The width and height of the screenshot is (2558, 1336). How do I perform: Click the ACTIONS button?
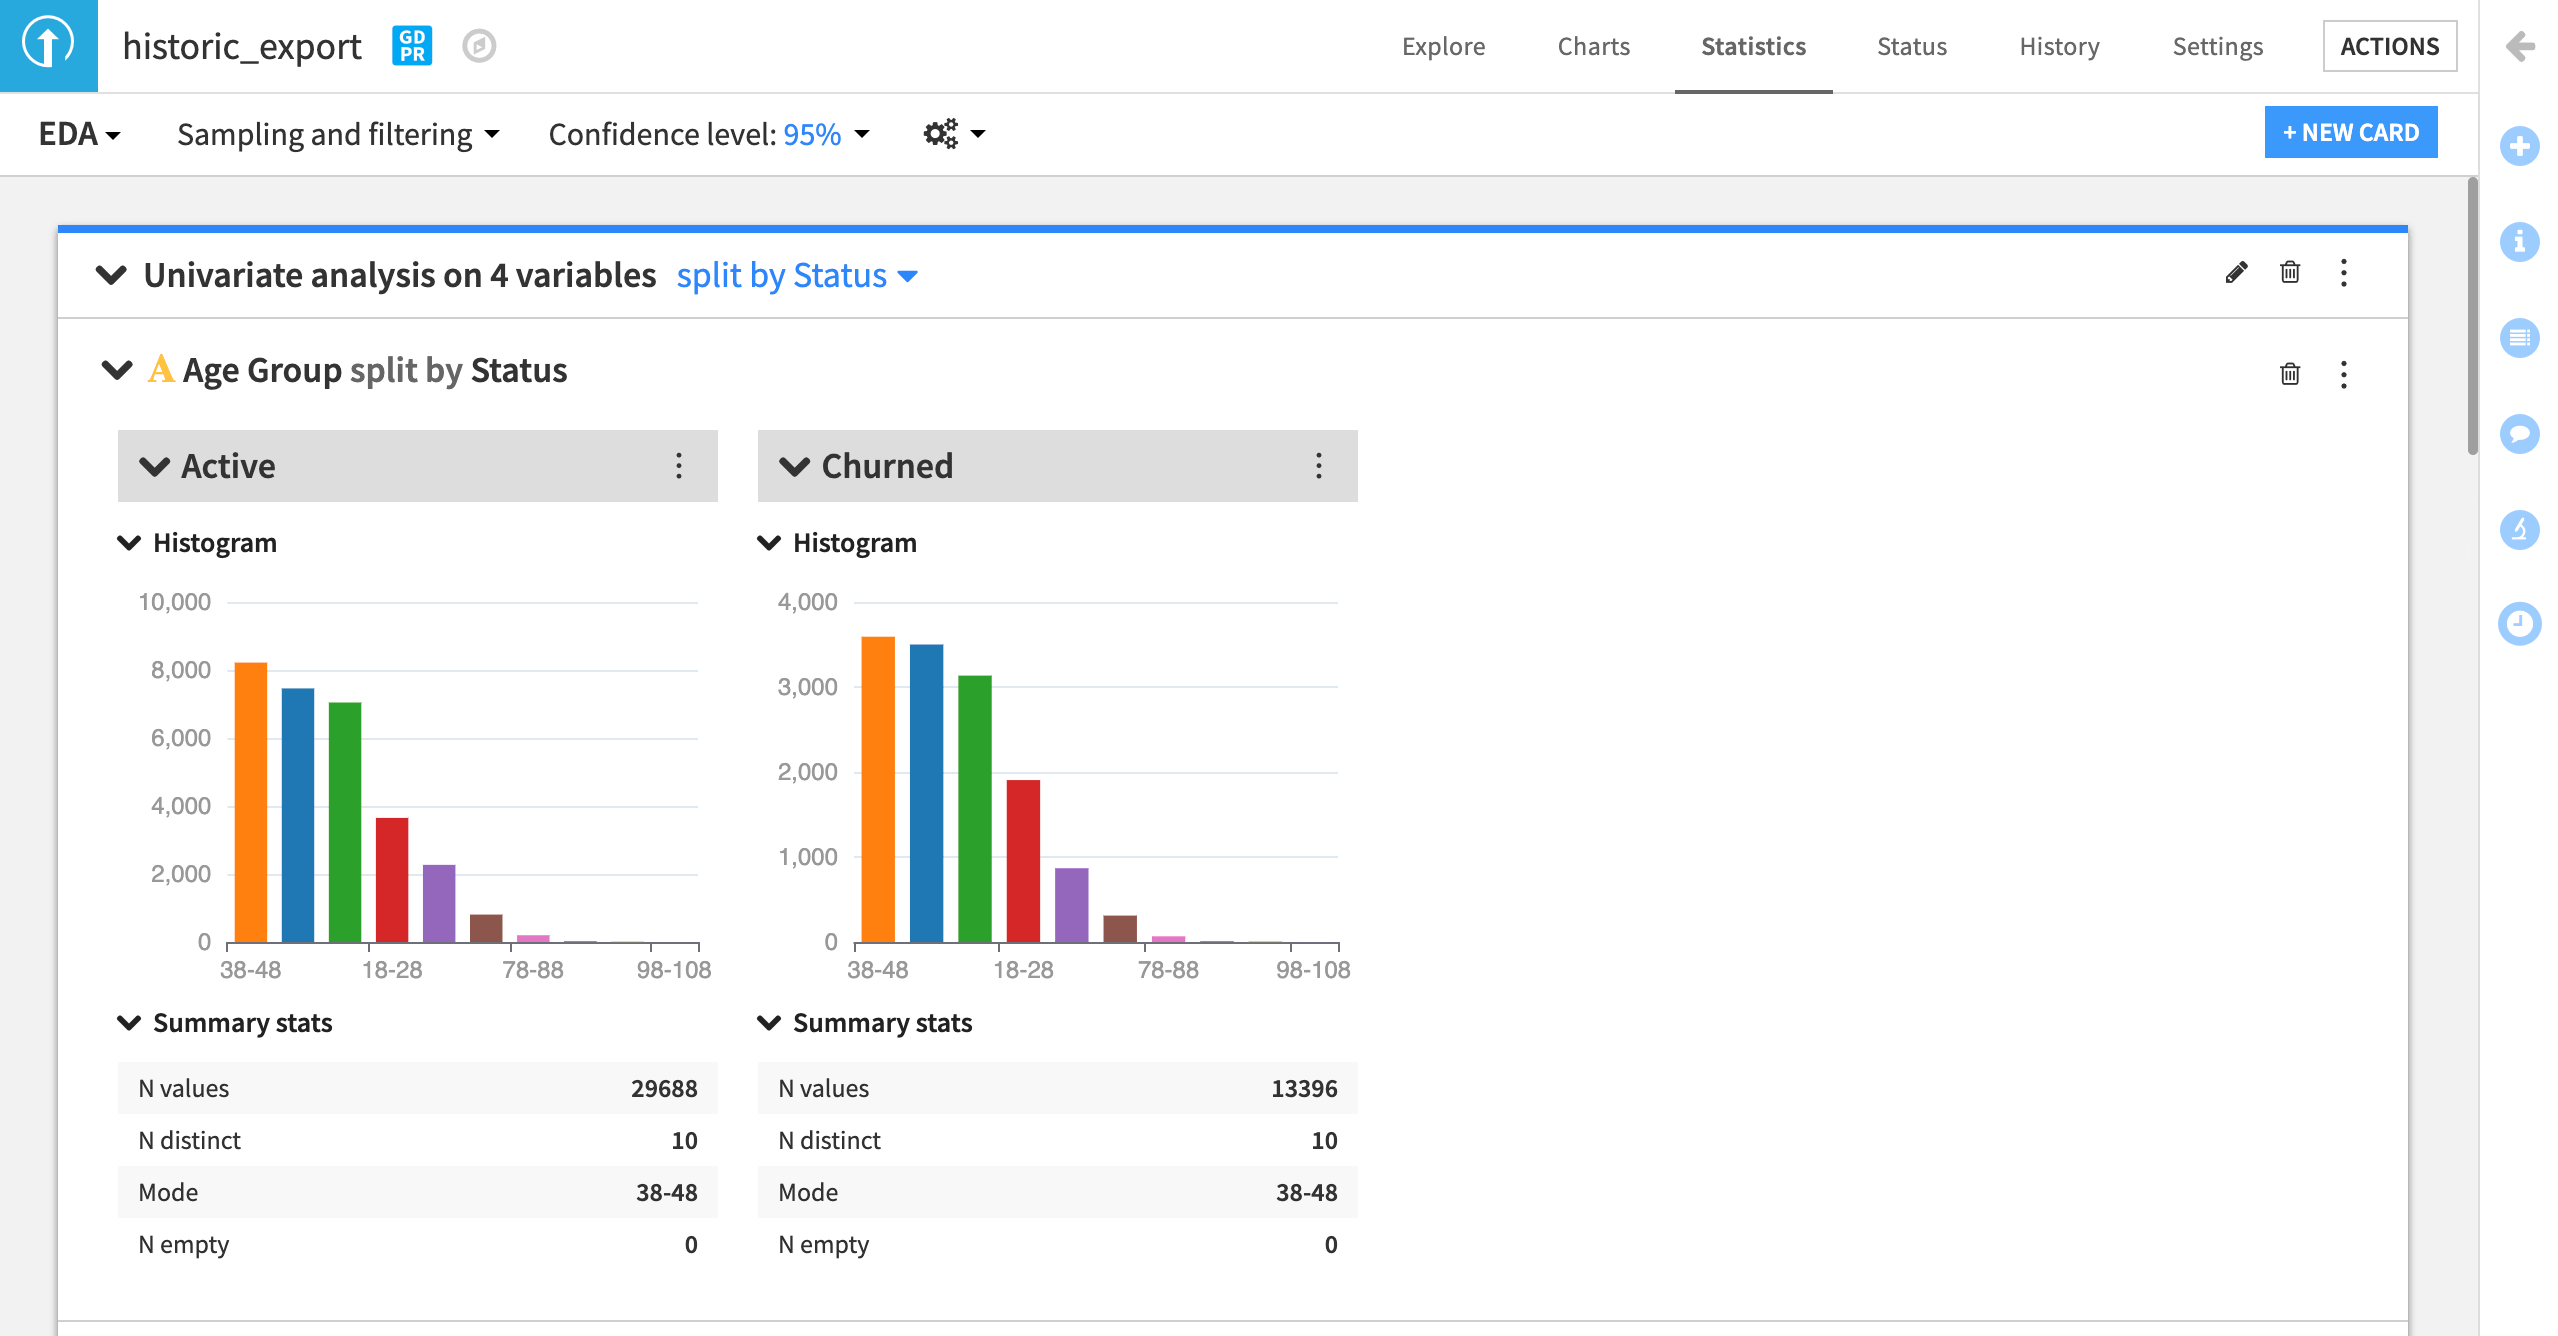[2390, 46]
